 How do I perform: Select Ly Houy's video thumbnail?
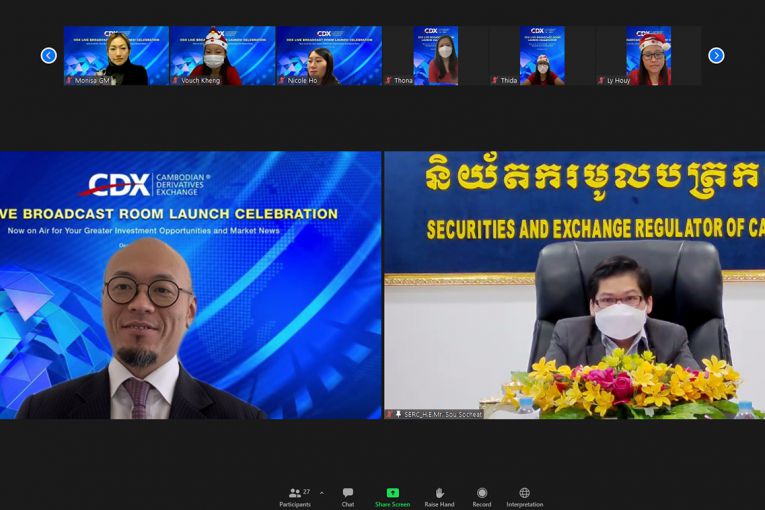click(x=648, y=56)
